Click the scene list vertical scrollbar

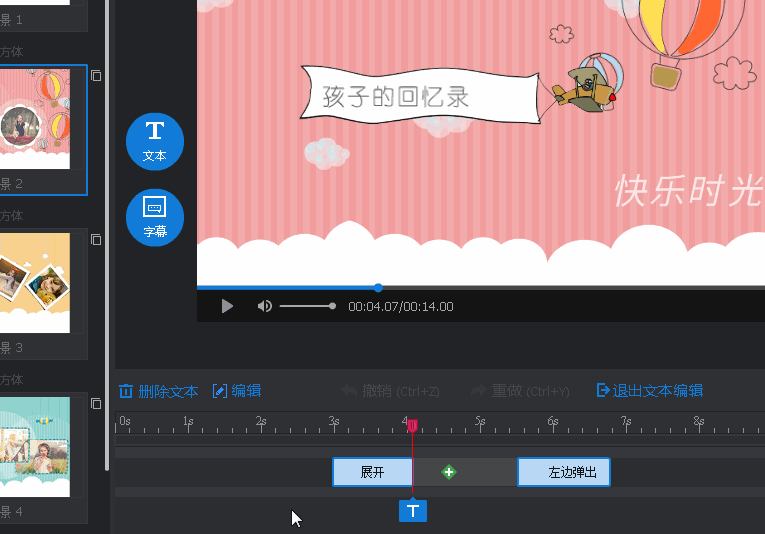point(107,234)
